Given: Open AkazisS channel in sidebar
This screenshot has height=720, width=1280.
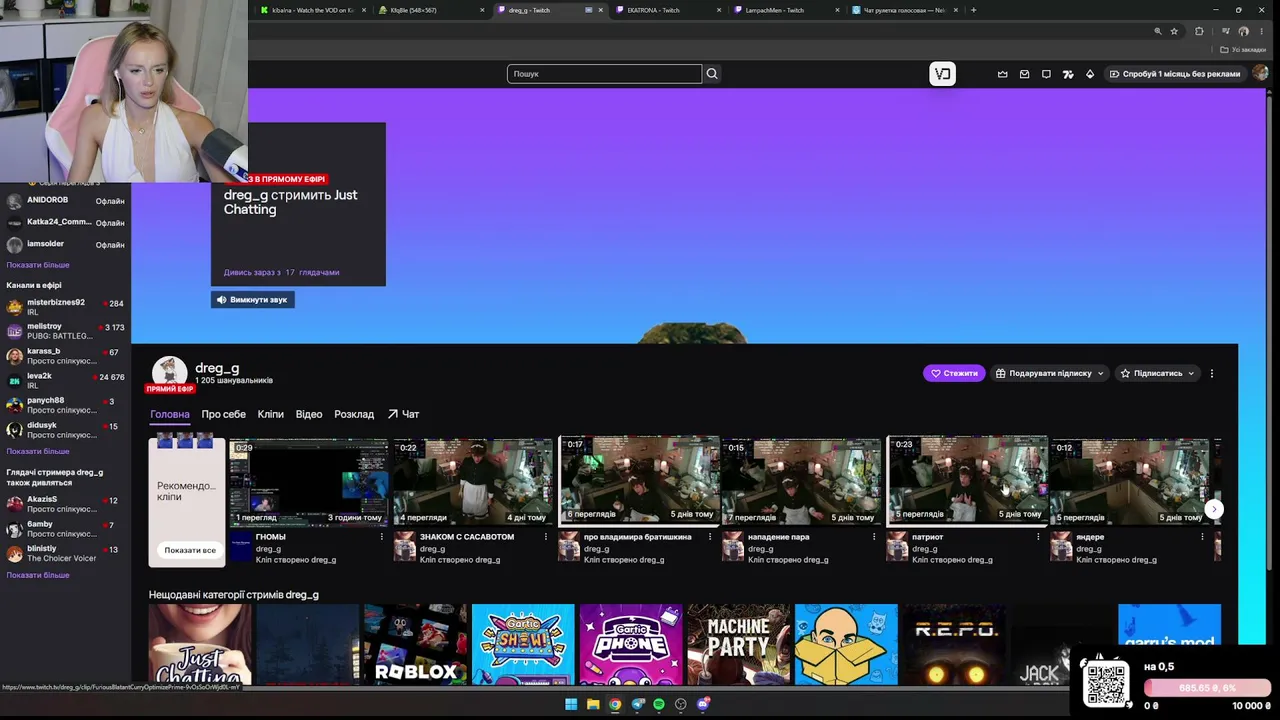Looking at the screenshot, I should [65, 504].
